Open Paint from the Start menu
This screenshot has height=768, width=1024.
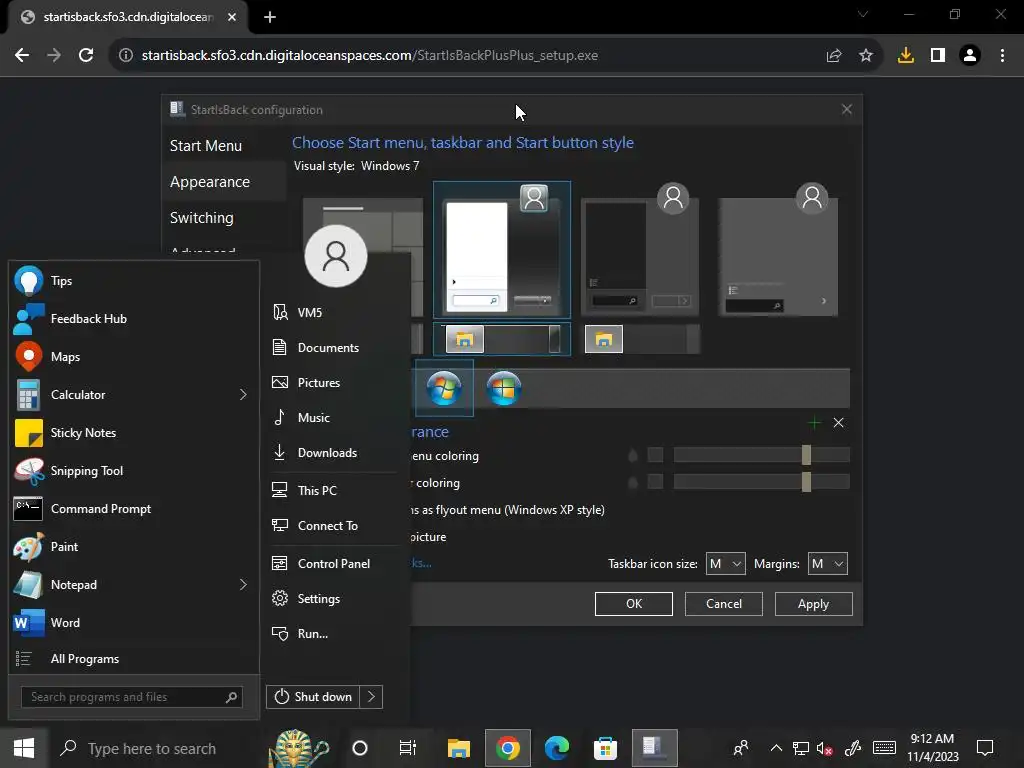134,547
